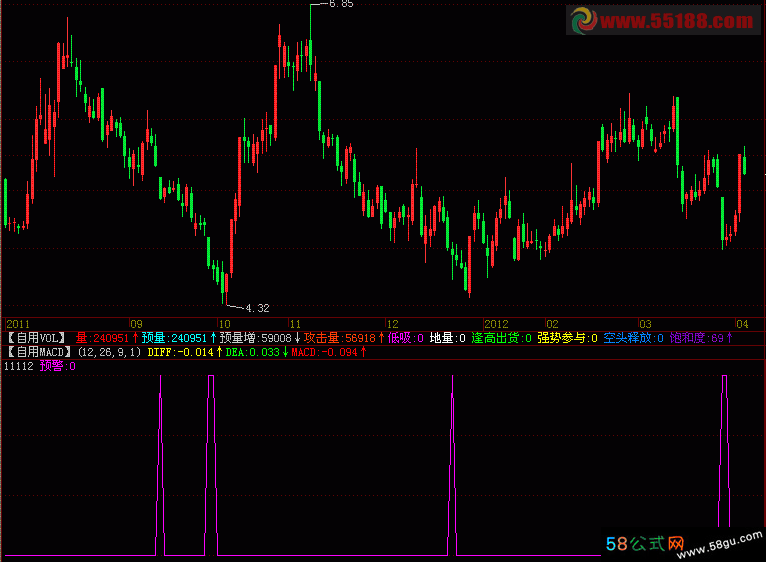Click the 逢高出货:0 label
Screen dimensions: 766x562
tap(502, 338)
